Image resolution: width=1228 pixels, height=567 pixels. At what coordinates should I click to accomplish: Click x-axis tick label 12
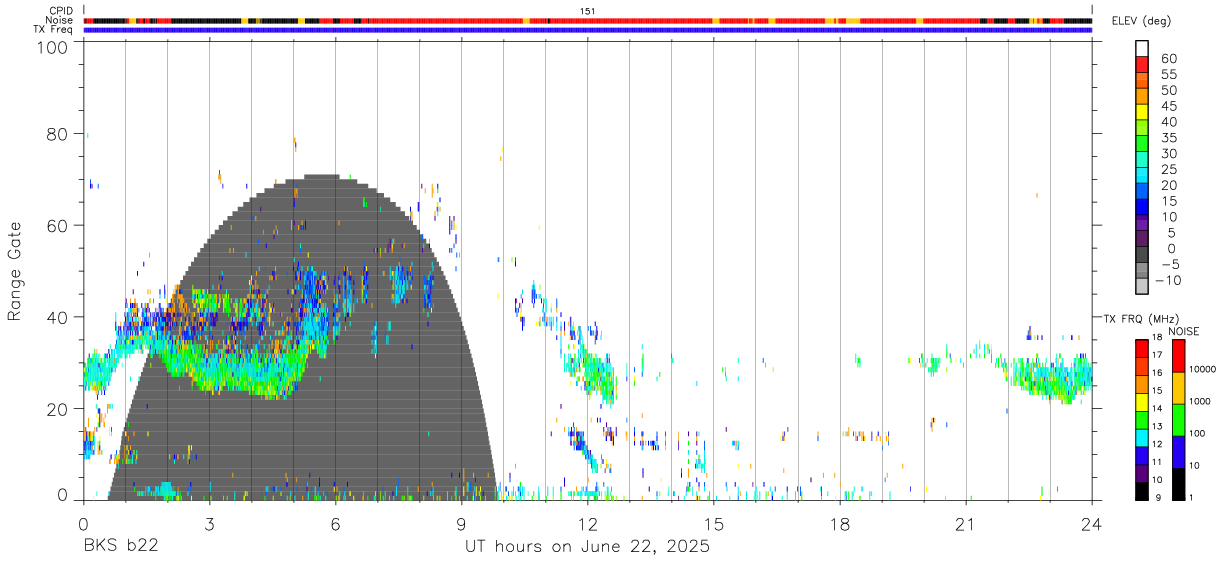pos(587,523)
